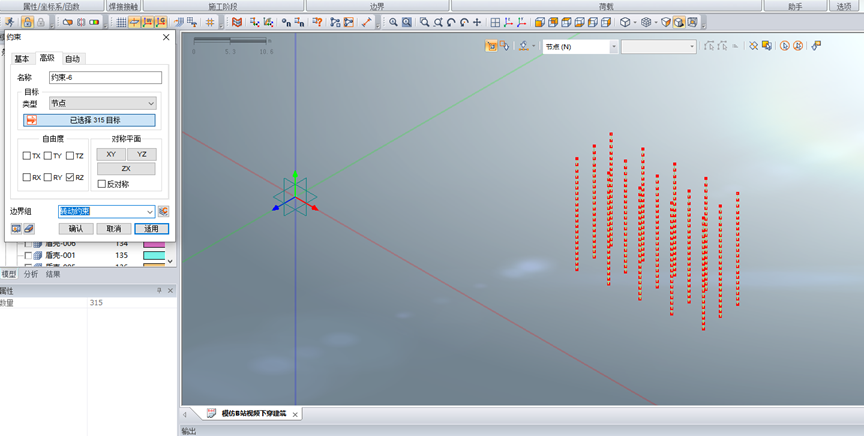The height and width of the screenshot is (436, 864).
Task: Select the orange measure distance icon
Action: (366, 23)
